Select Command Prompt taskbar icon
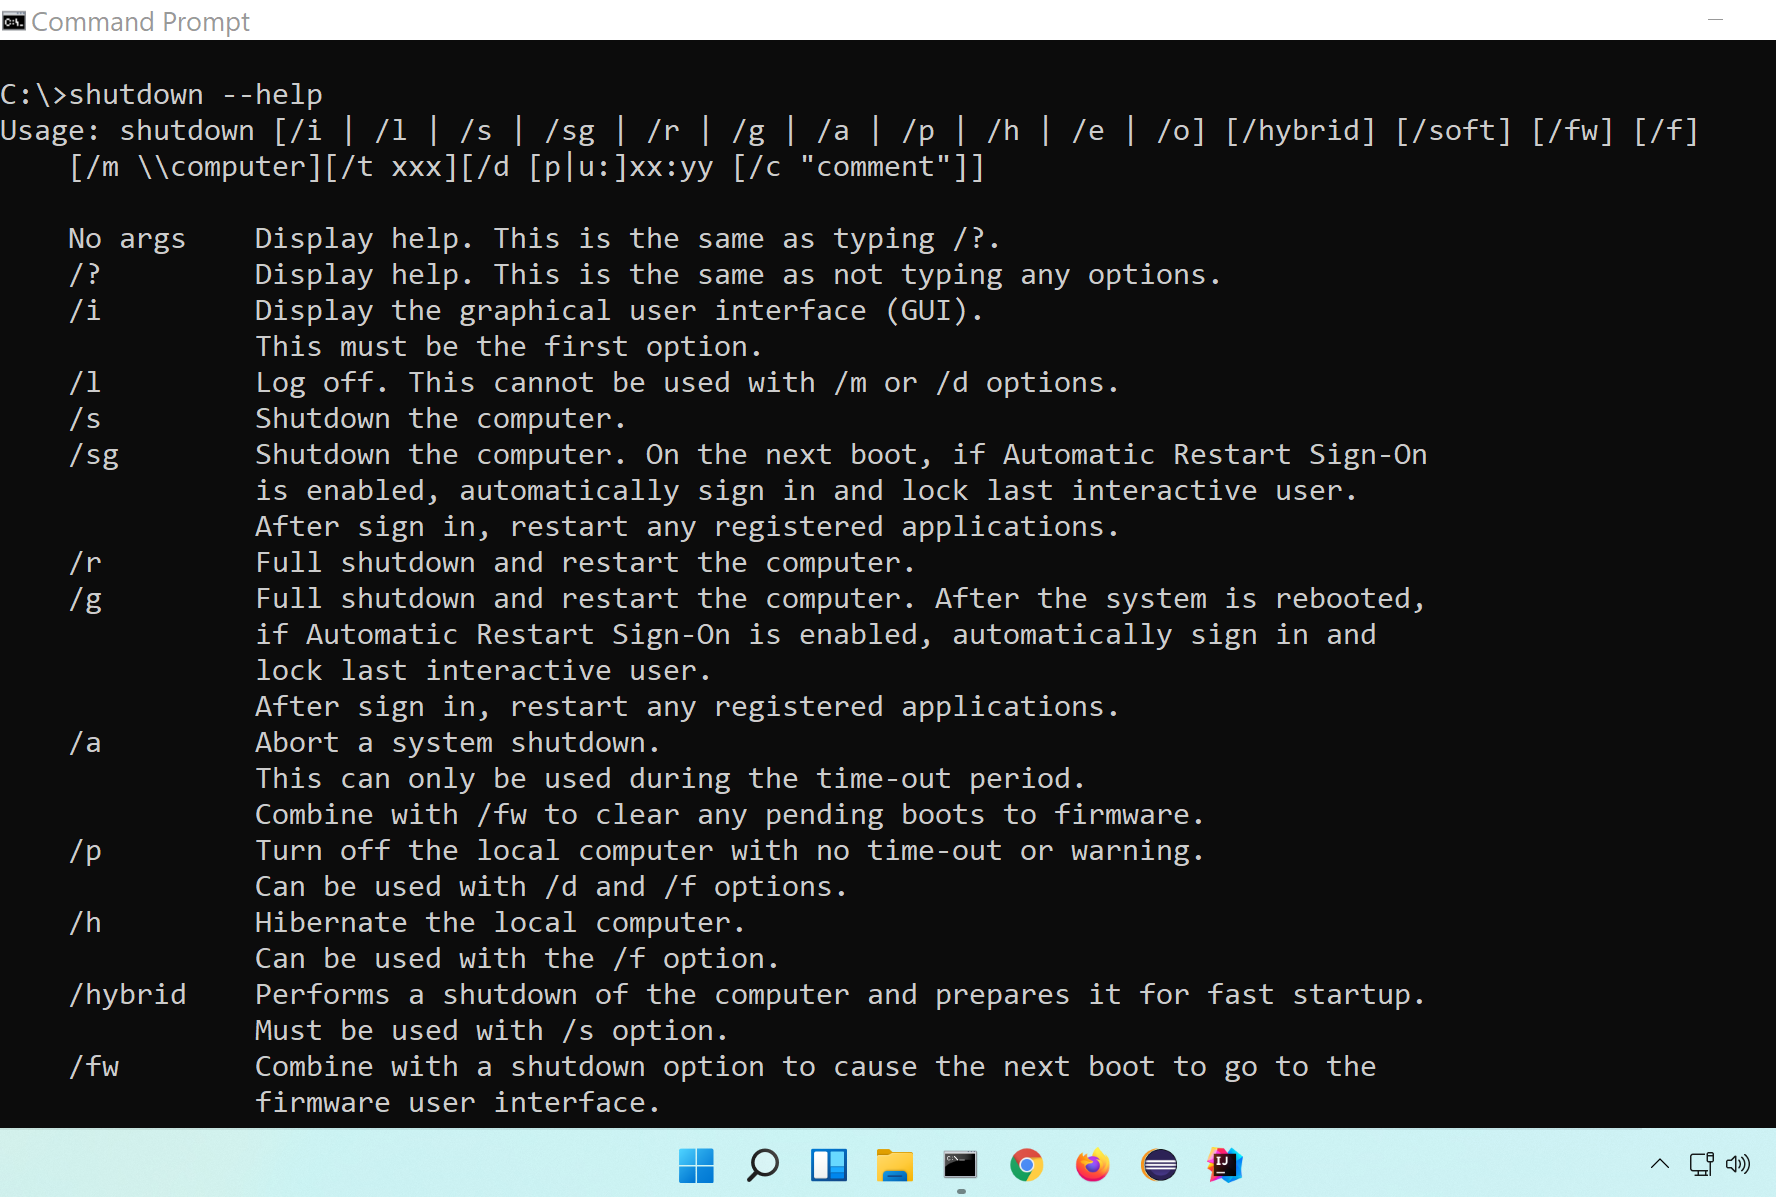 (x=960, y=1165)
